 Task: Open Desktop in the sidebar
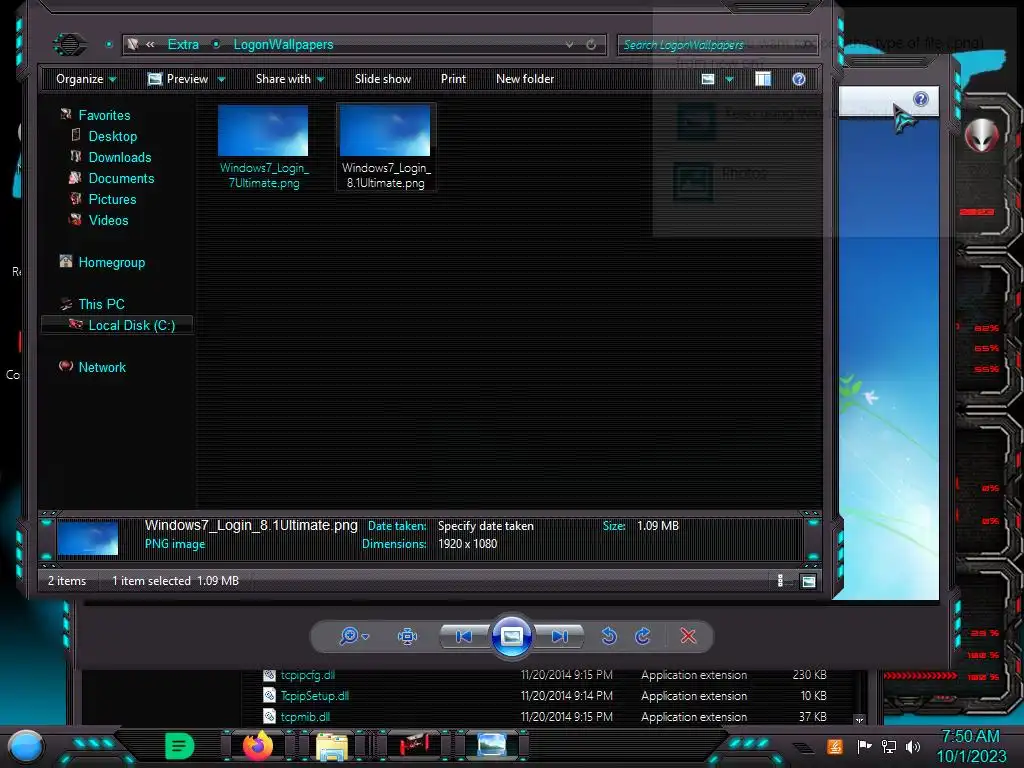coord(113,136)
